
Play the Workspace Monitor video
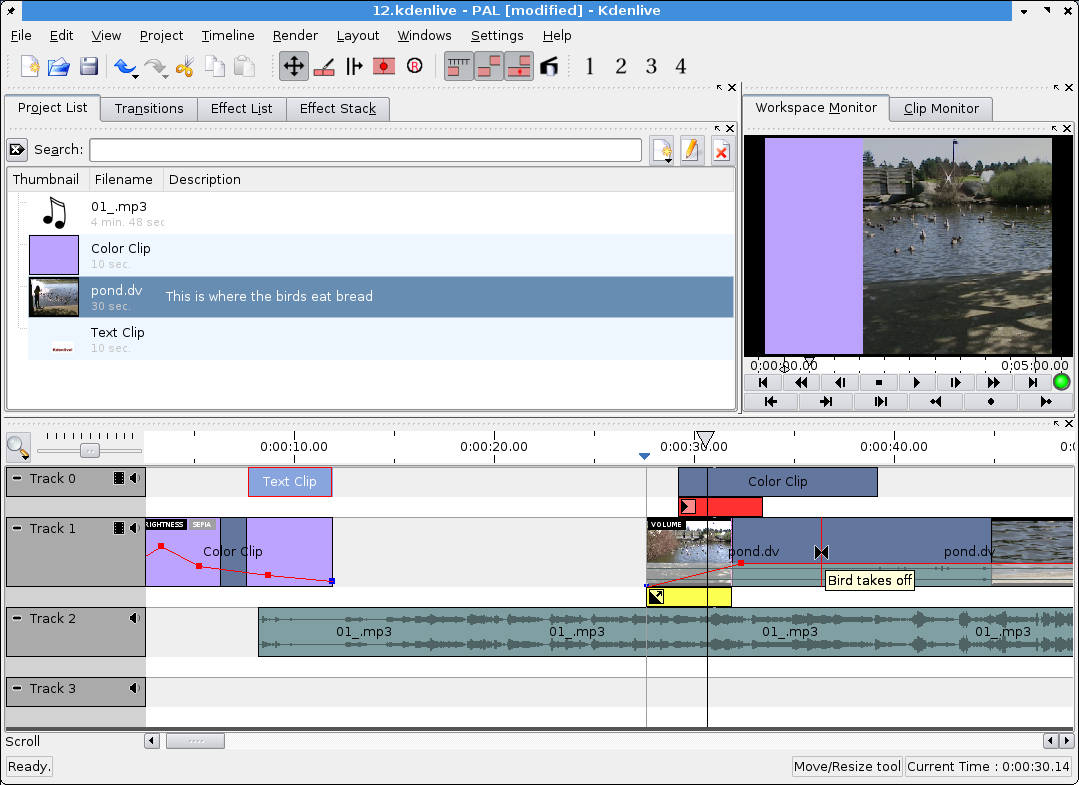pos(916,383)
